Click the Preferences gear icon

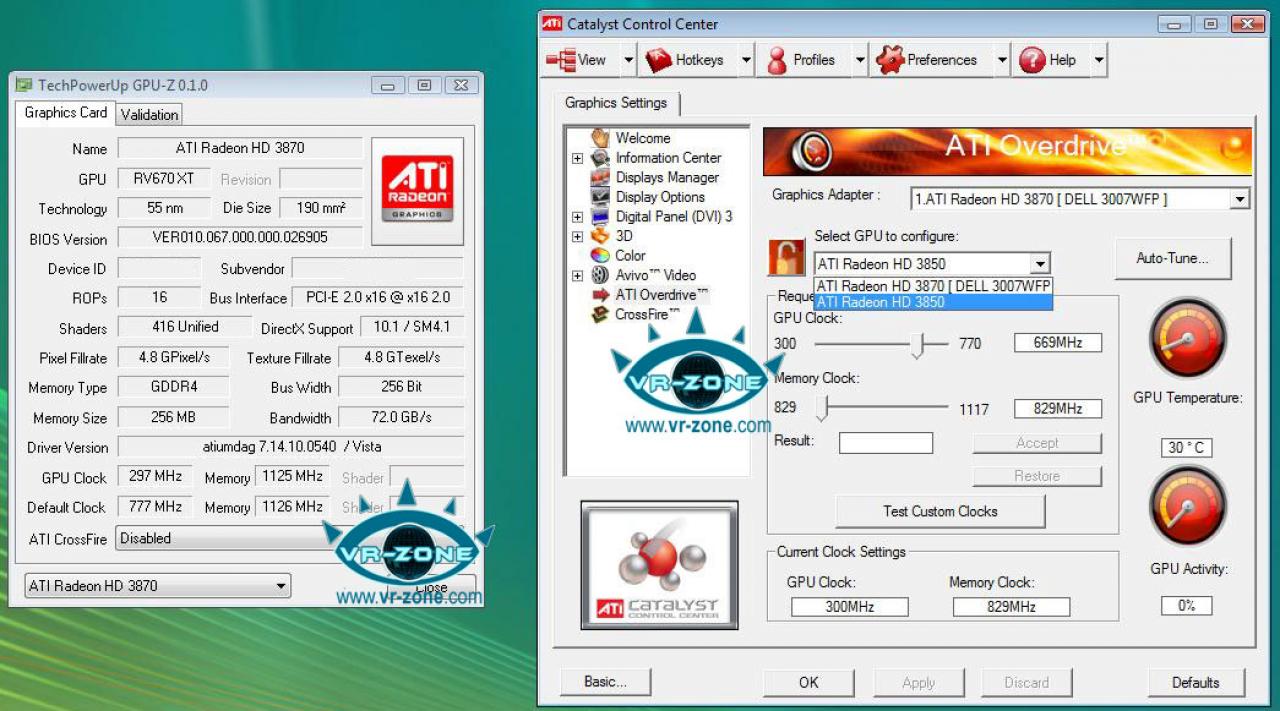pos(889,60)
